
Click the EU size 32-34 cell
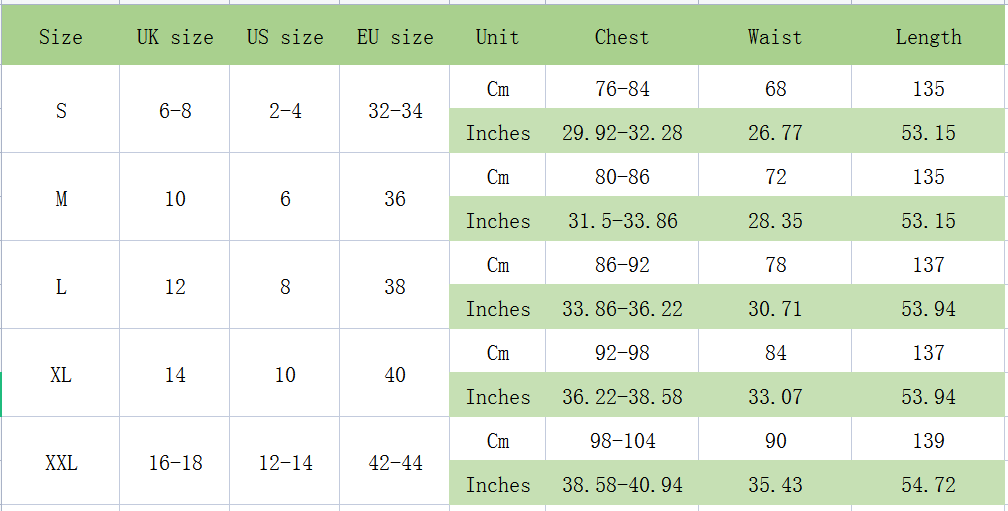[x=395, y=111]
